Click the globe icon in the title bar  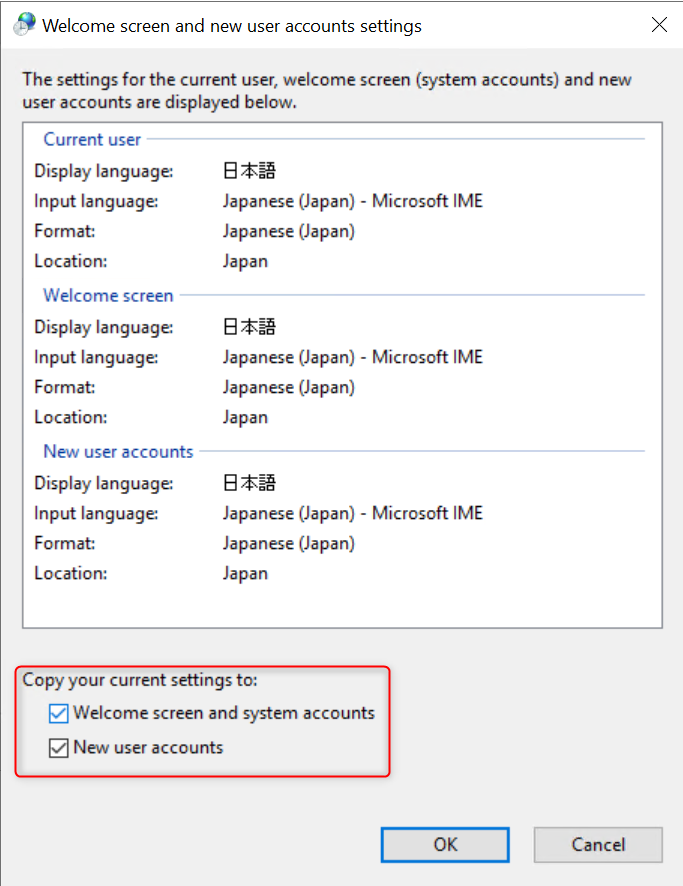point(24,25)
